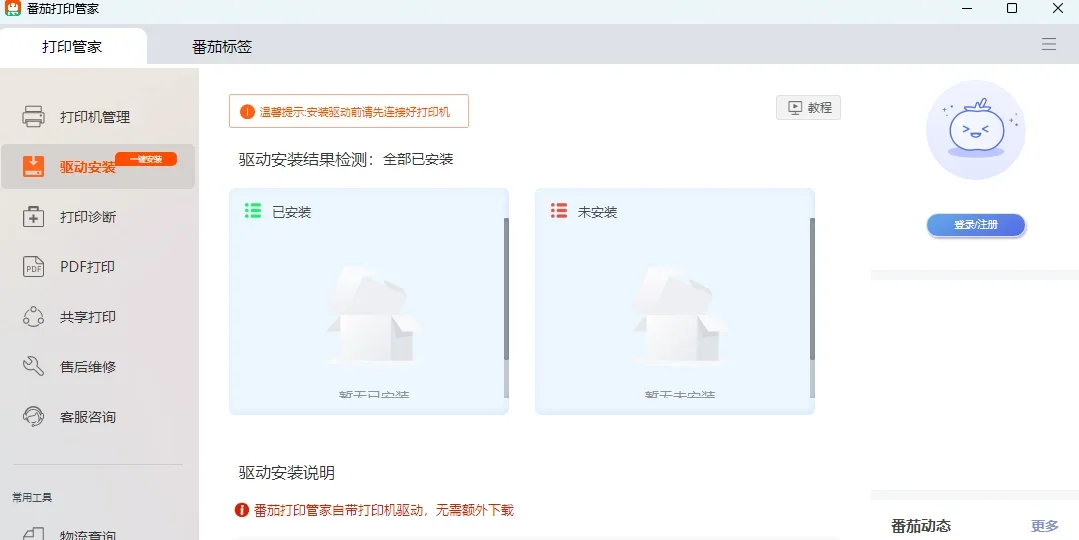This screenshot has height=540, width=1079.
Task: Open 售后维修 in the sidebar
Action: coord(98,367)
